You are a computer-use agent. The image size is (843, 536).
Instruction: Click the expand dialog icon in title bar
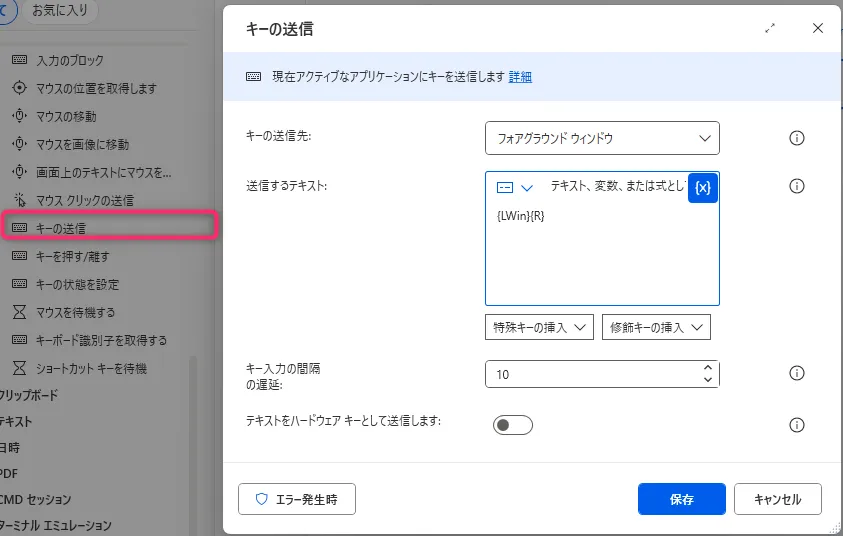(x=771, y=29)
